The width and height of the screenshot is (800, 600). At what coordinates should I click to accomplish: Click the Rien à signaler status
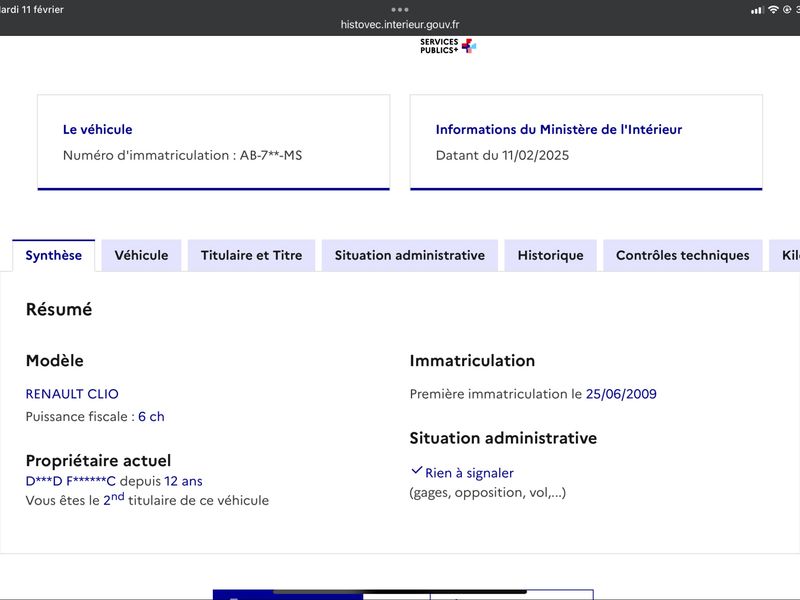(469, 473)
